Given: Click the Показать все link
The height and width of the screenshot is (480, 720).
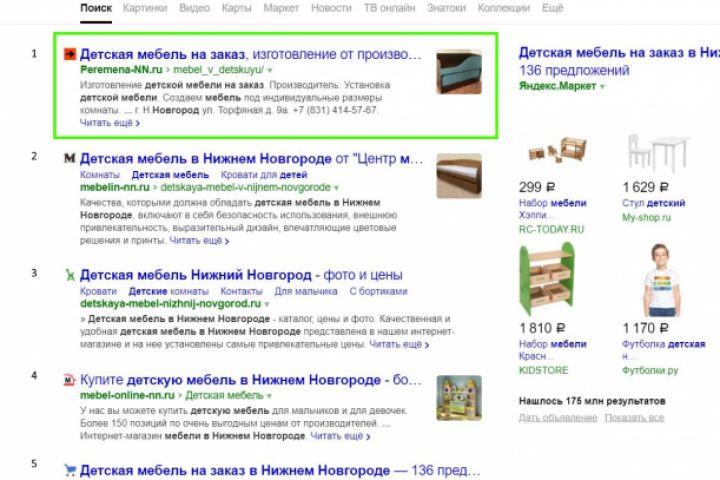Looking at the screenshot, I should click(x=634, y=418).
